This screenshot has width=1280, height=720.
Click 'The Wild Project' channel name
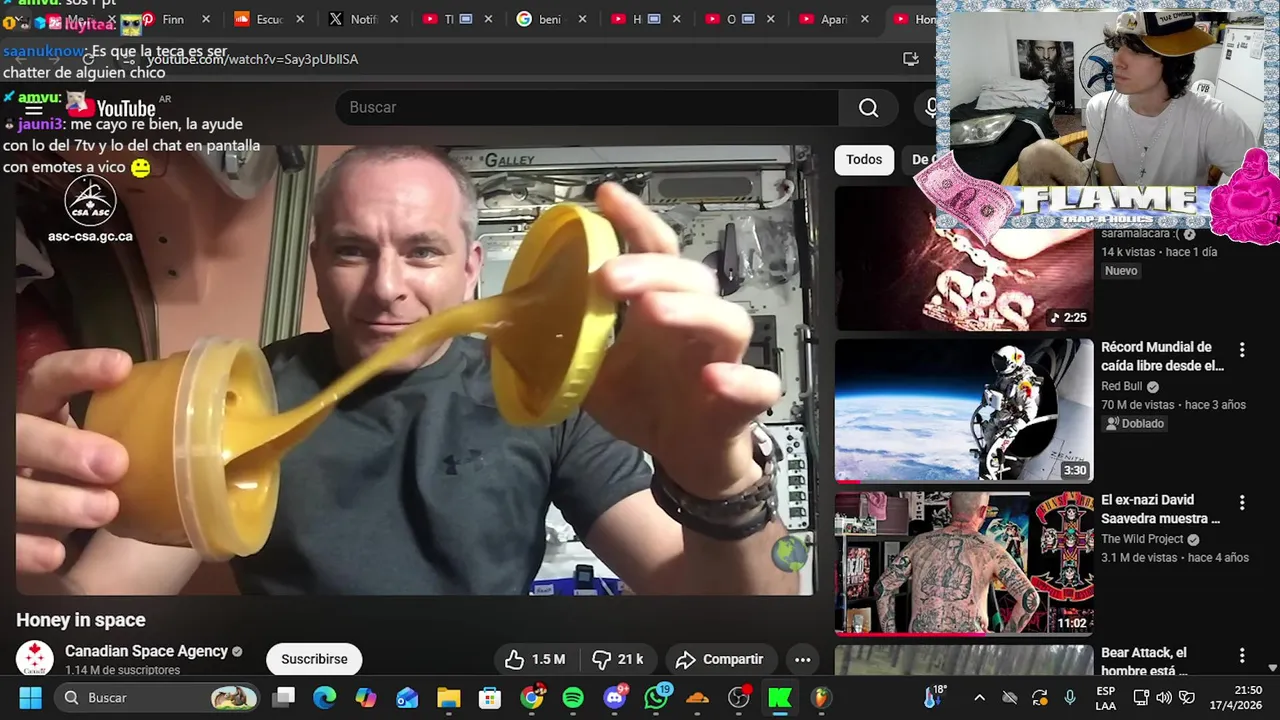(x=1144, y=539)
